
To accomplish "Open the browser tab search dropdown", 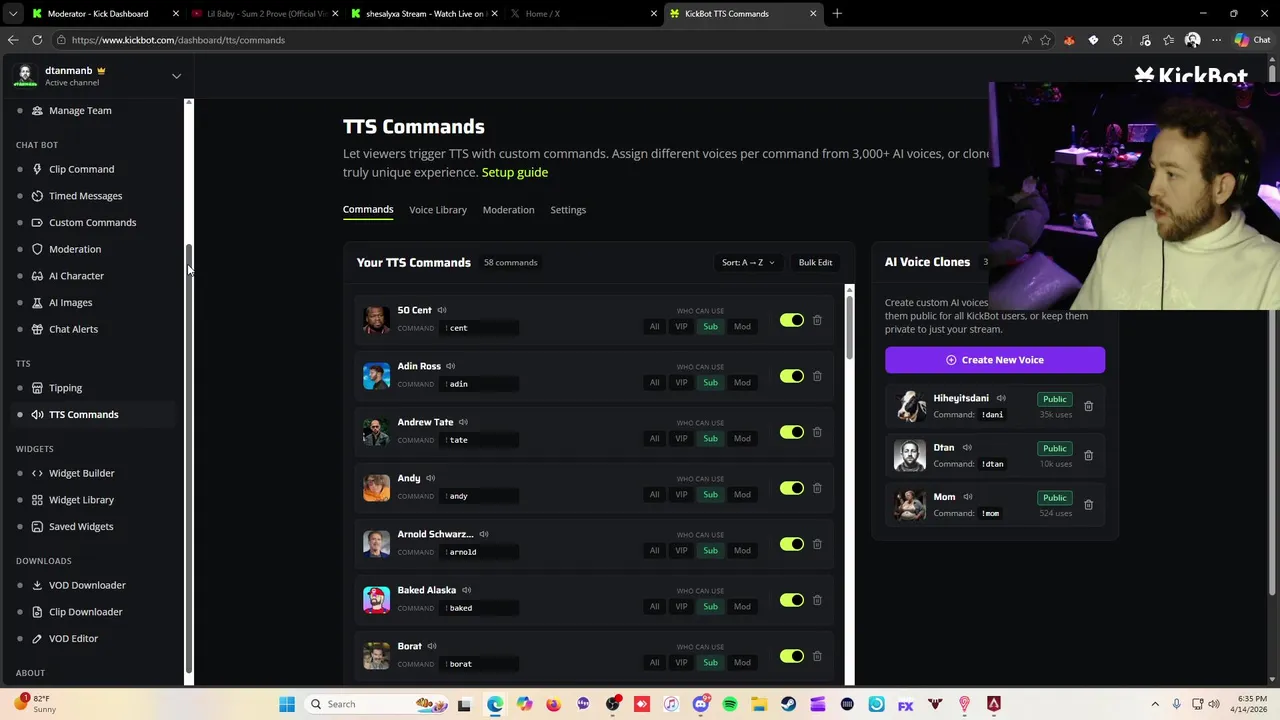I will point(13,13).
